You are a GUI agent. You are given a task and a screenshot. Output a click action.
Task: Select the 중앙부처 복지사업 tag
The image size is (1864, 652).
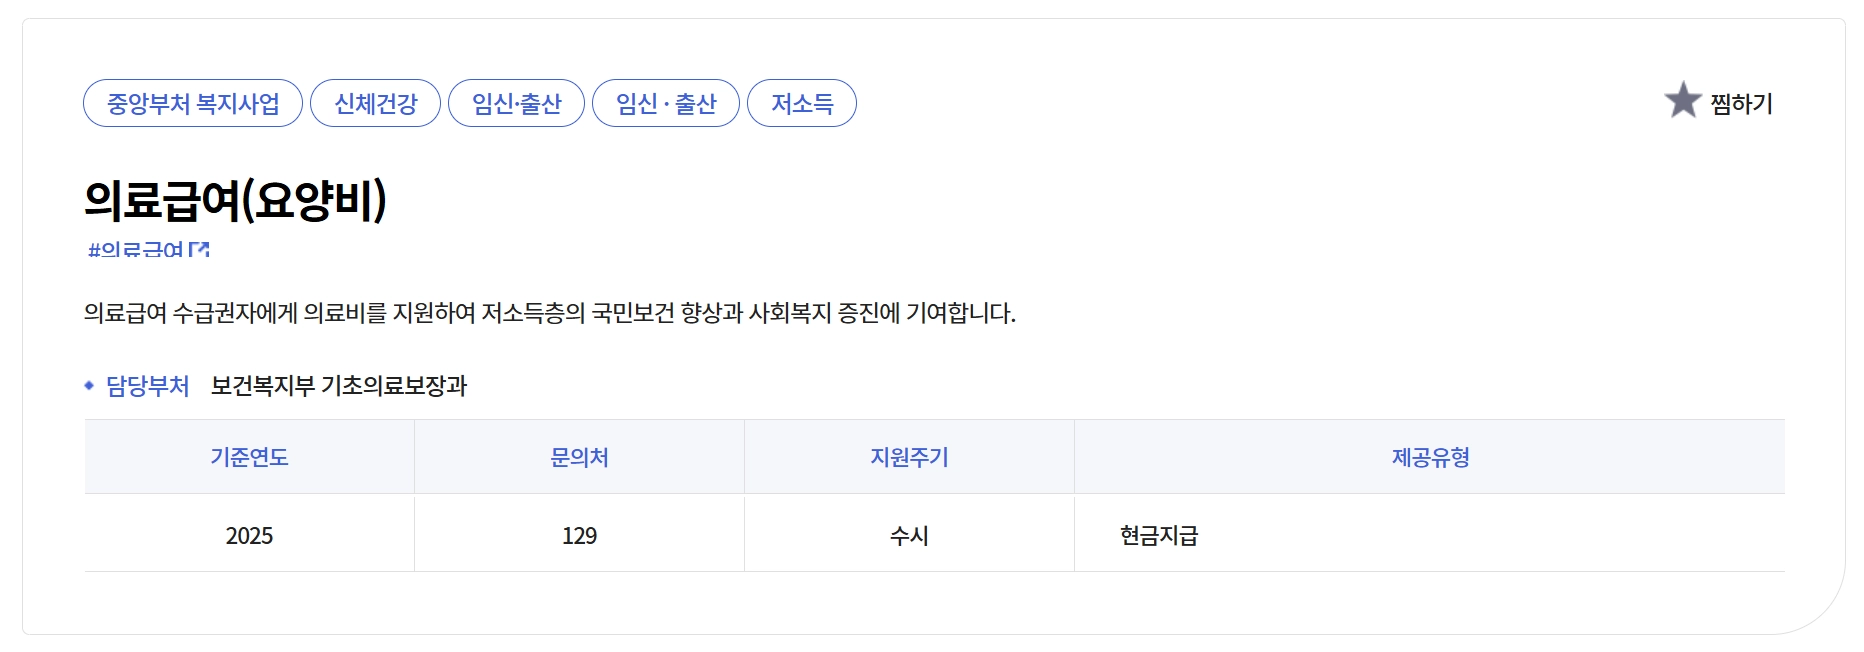[x=192, y=102]
